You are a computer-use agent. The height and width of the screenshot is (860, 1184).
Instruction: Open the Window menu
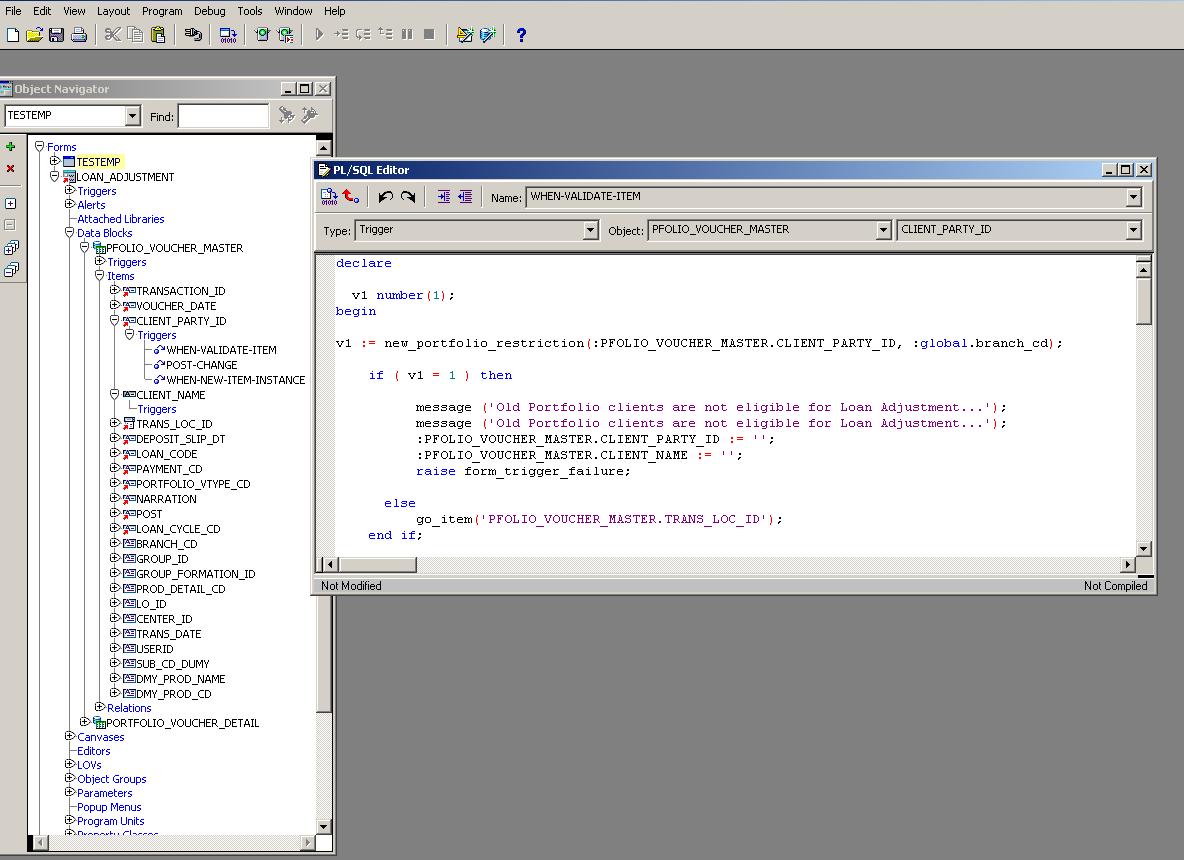[293, 11]
